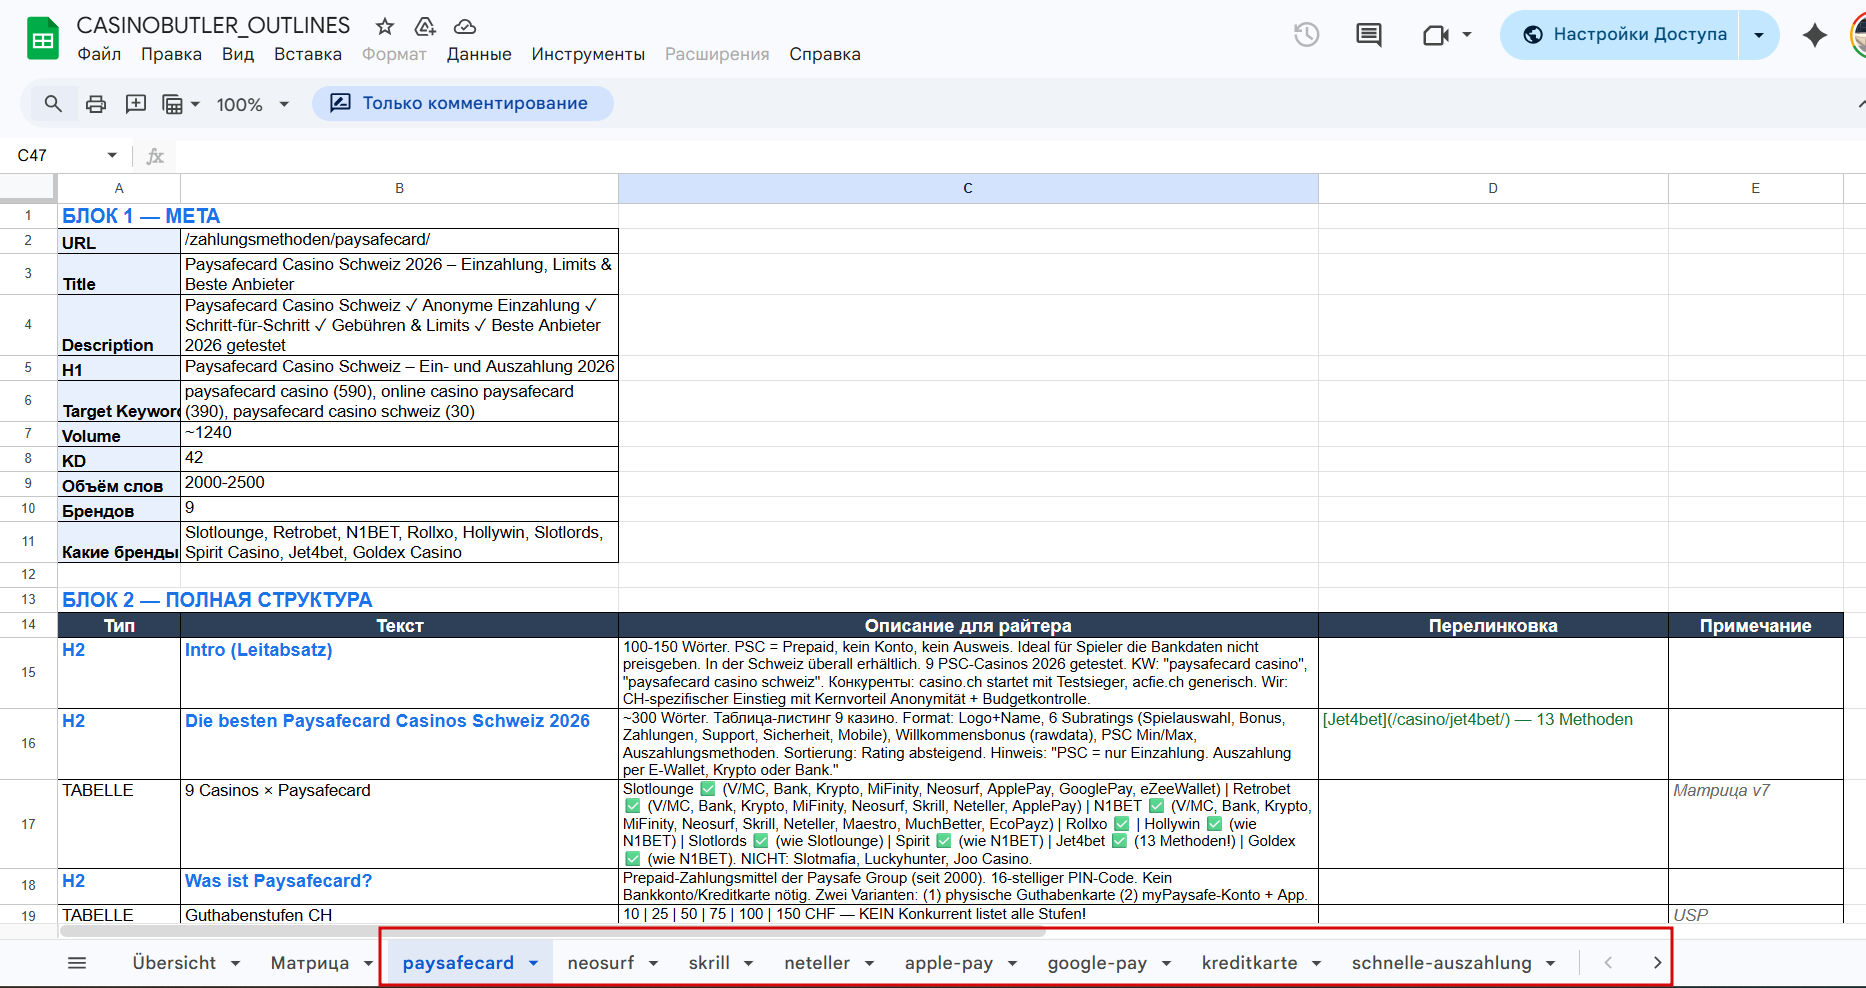The width and height of the screenshot is (1866, 988).
Task: Switch to the Матрица sheet tab
Action: coord(310,963)
